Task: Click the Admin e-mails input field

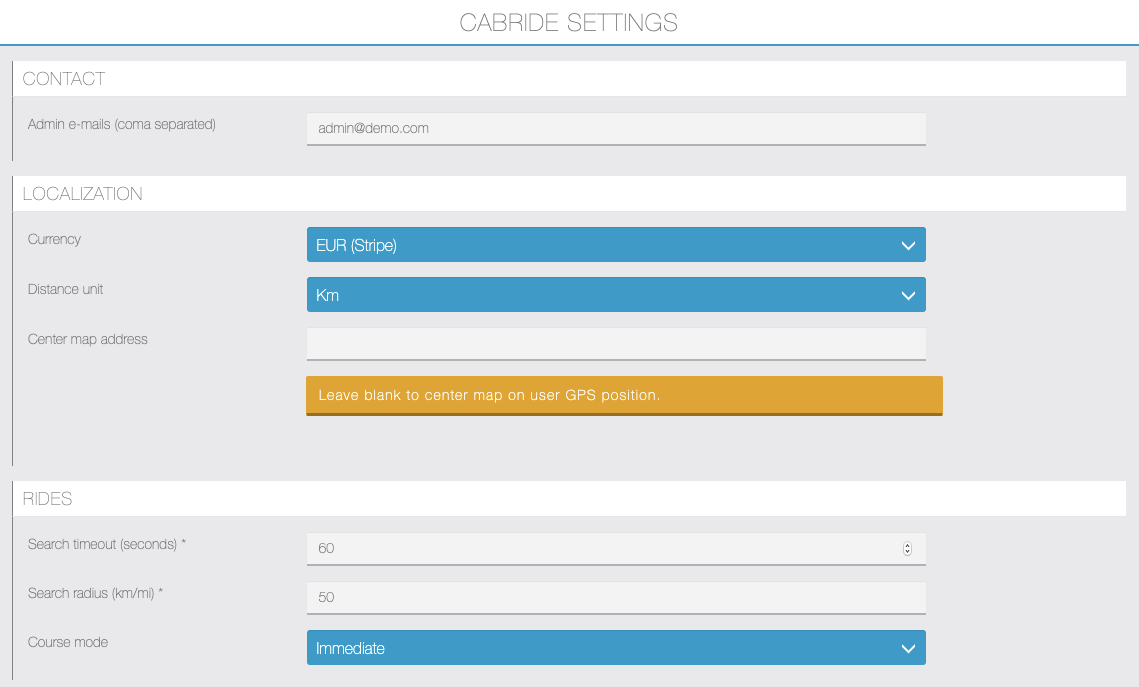Action: (x=616, y=129)
